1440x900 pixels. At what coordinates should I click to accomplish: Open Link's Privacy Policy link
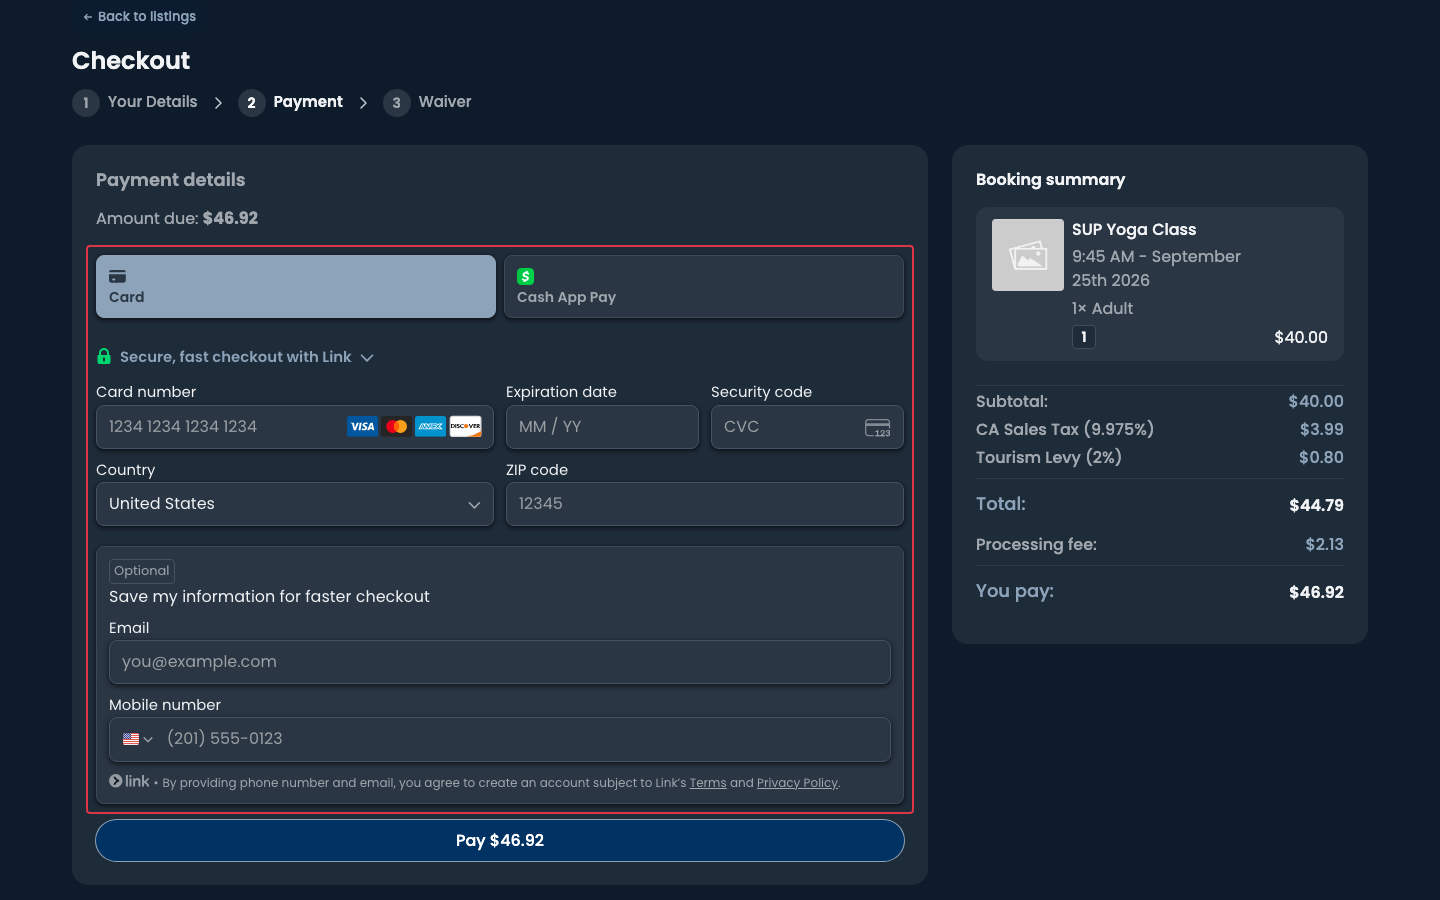pos(797,783)
